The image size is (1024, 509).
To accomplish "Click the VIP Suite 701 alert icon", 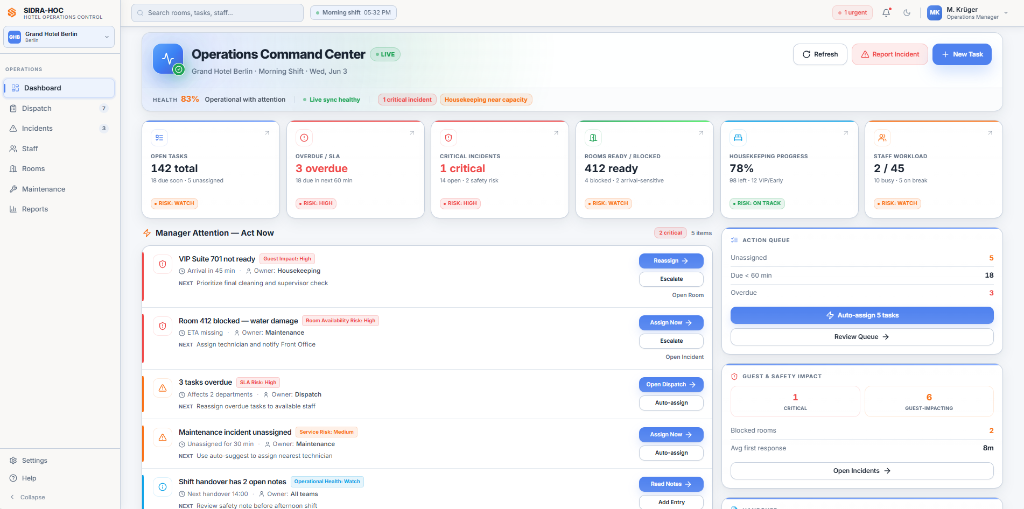I will click(x=163, y=264).
